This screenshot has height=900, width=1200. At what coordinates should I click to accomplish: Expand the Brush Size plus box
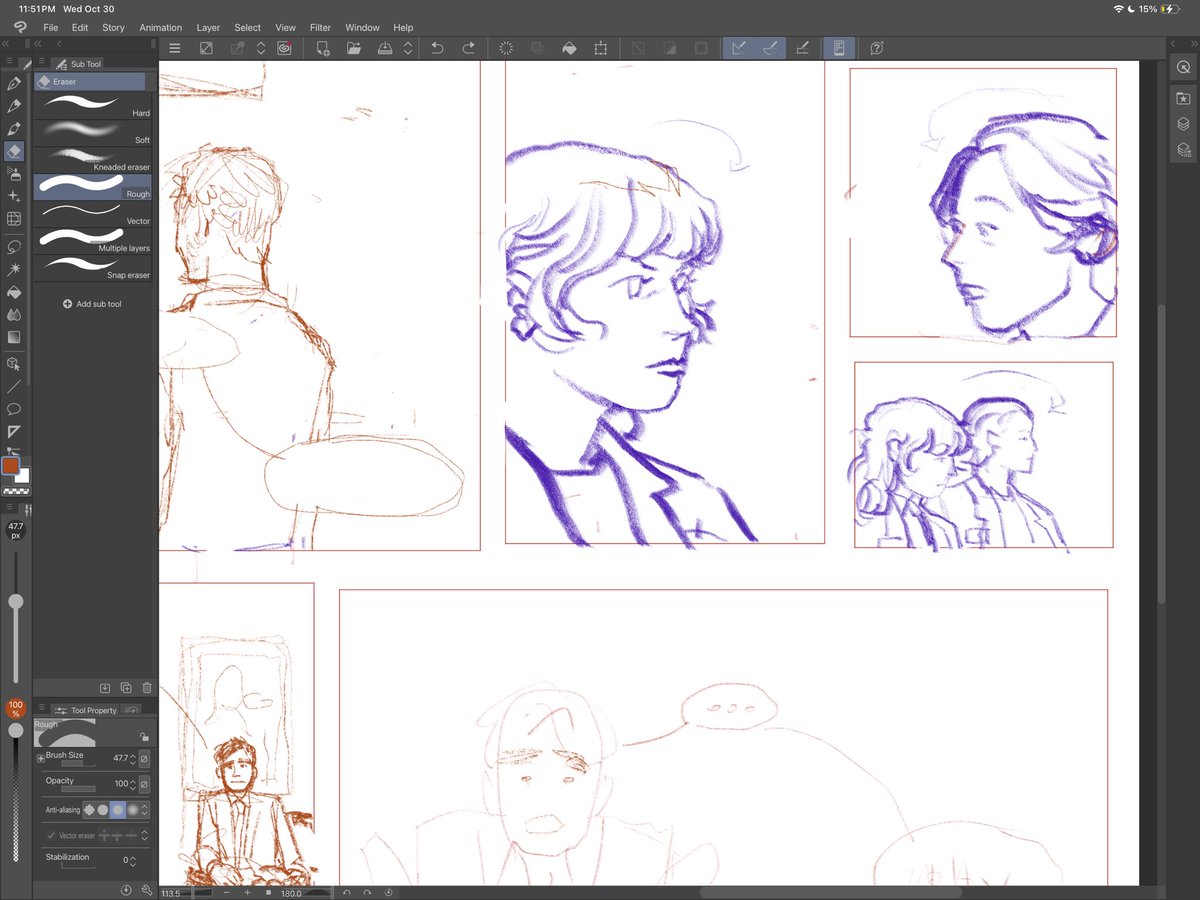click(x=40, y=759)
